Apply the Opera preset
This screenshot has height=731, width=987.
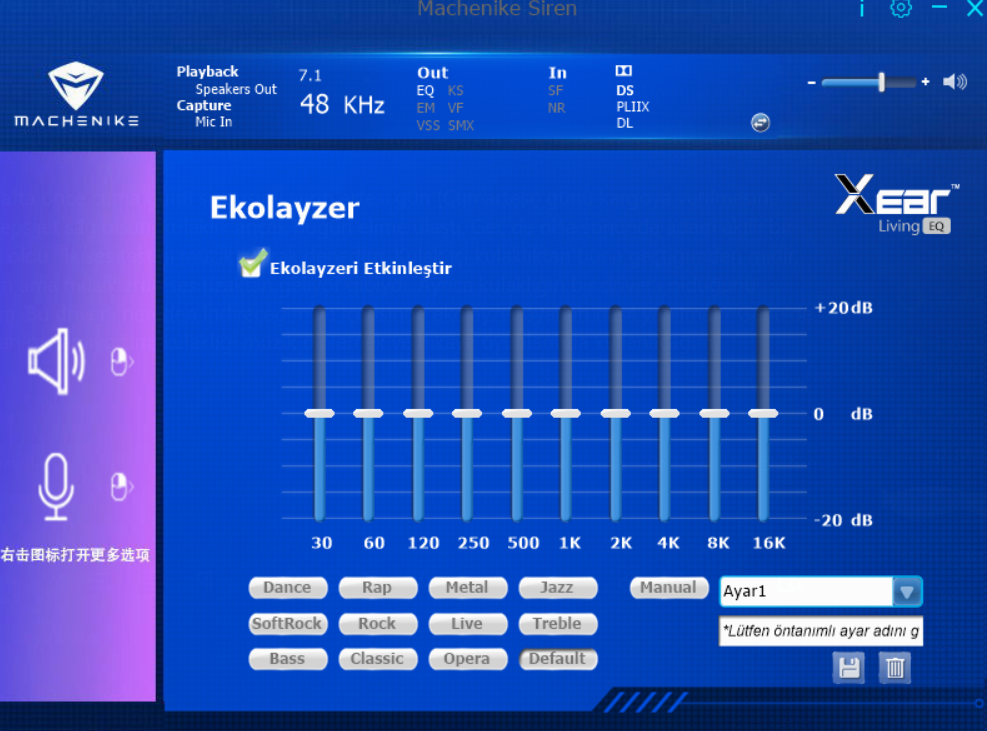(x=468, y=659)
